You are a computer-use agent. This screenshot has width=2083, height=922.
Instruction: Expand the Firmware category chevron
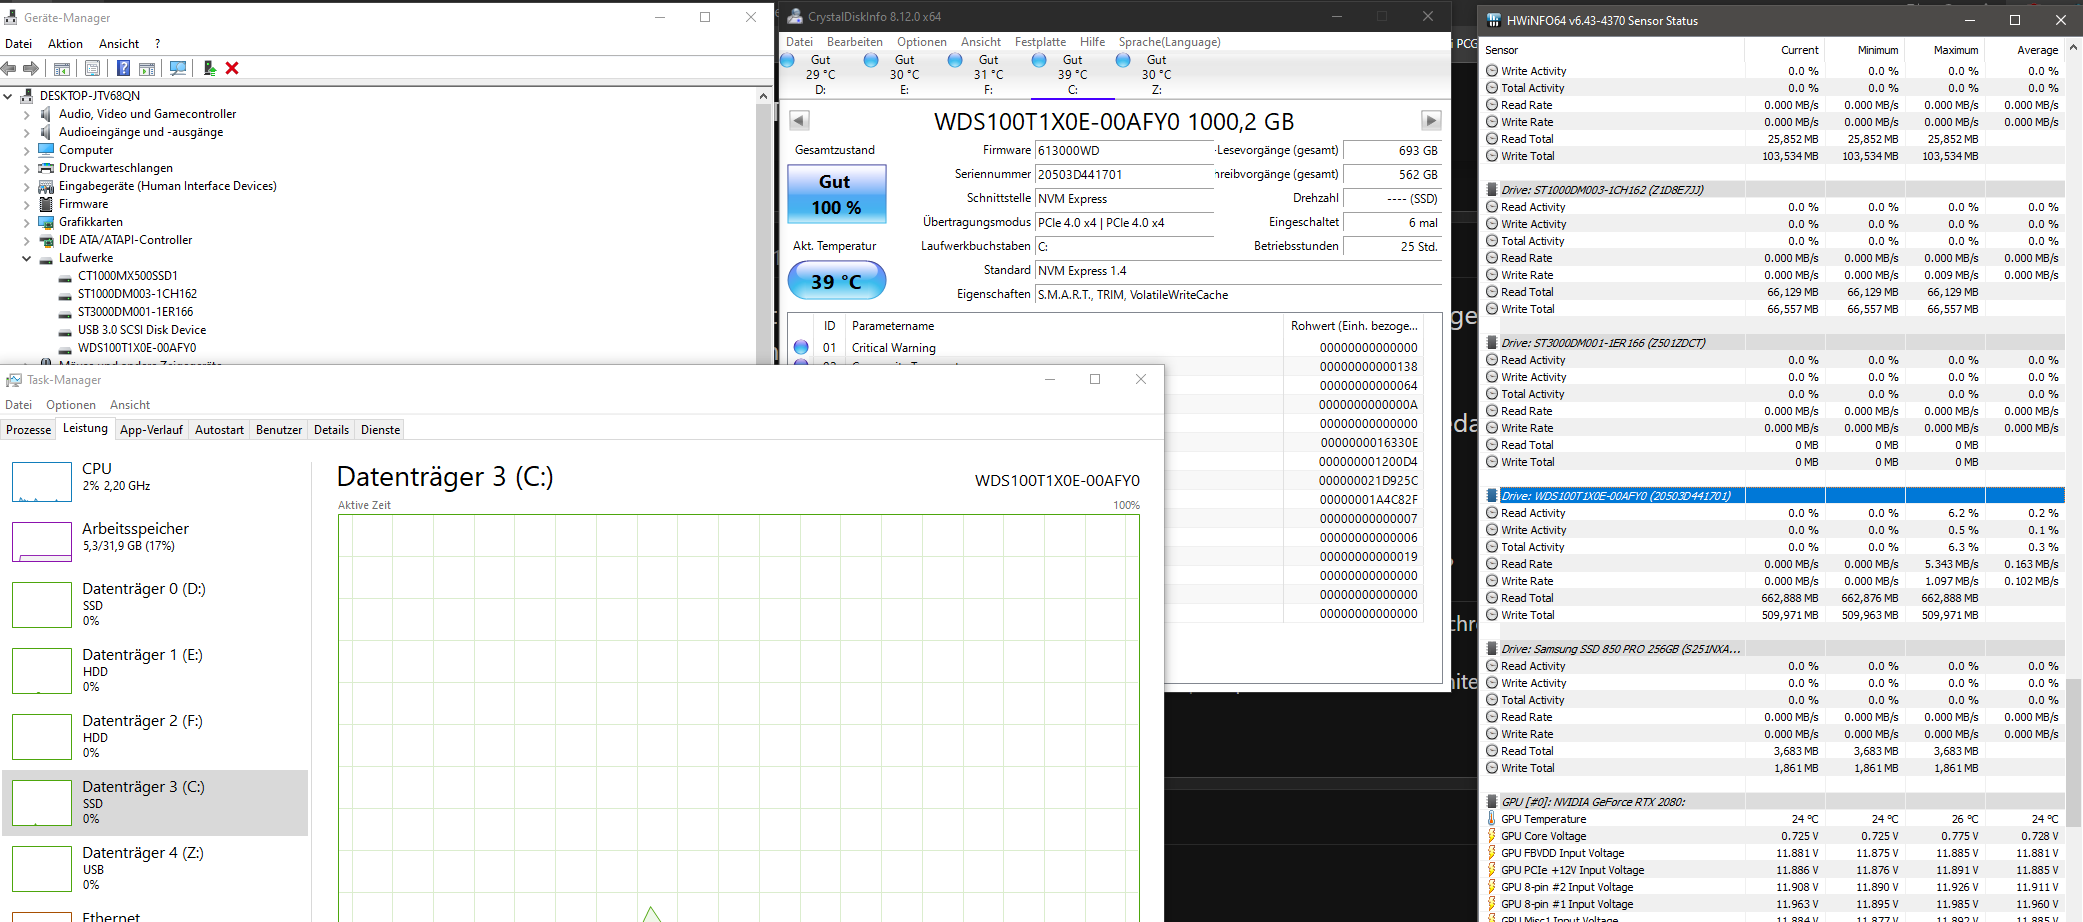point(27,204)
